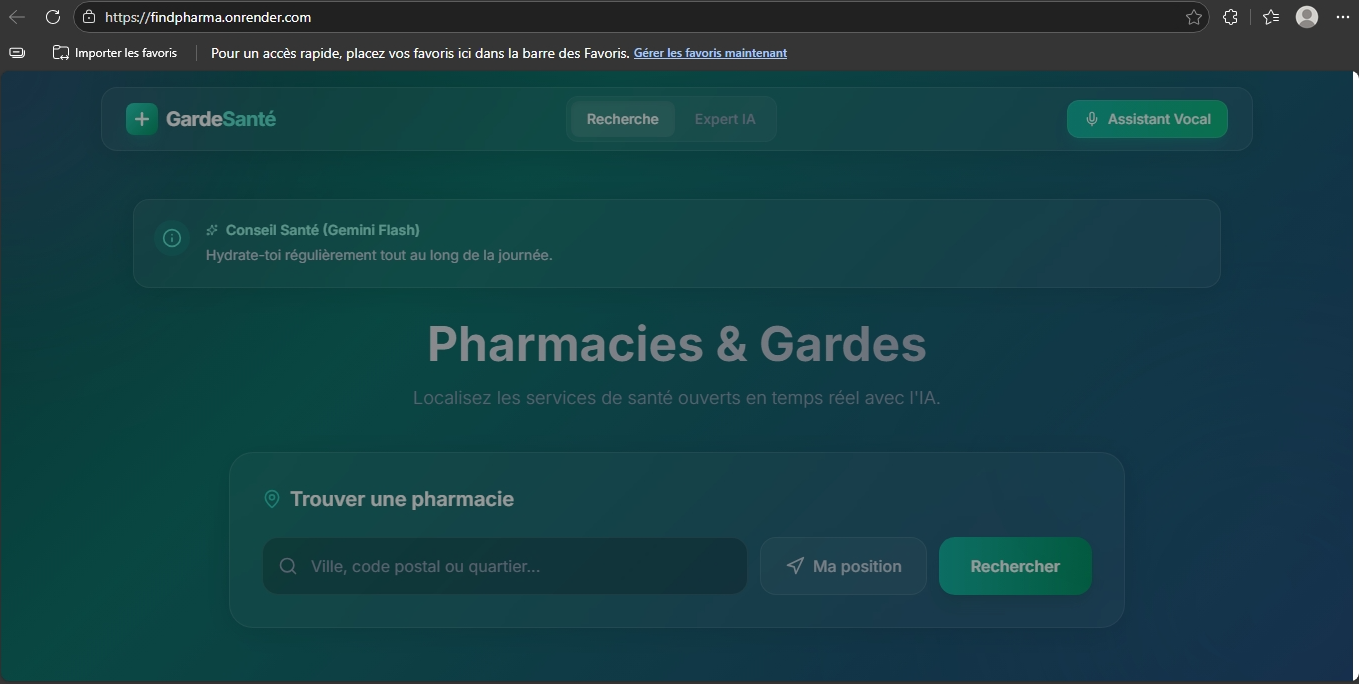Click the page scrollbar on the right
Viewport: 1359px width, 684px height.
point(1353,300)
